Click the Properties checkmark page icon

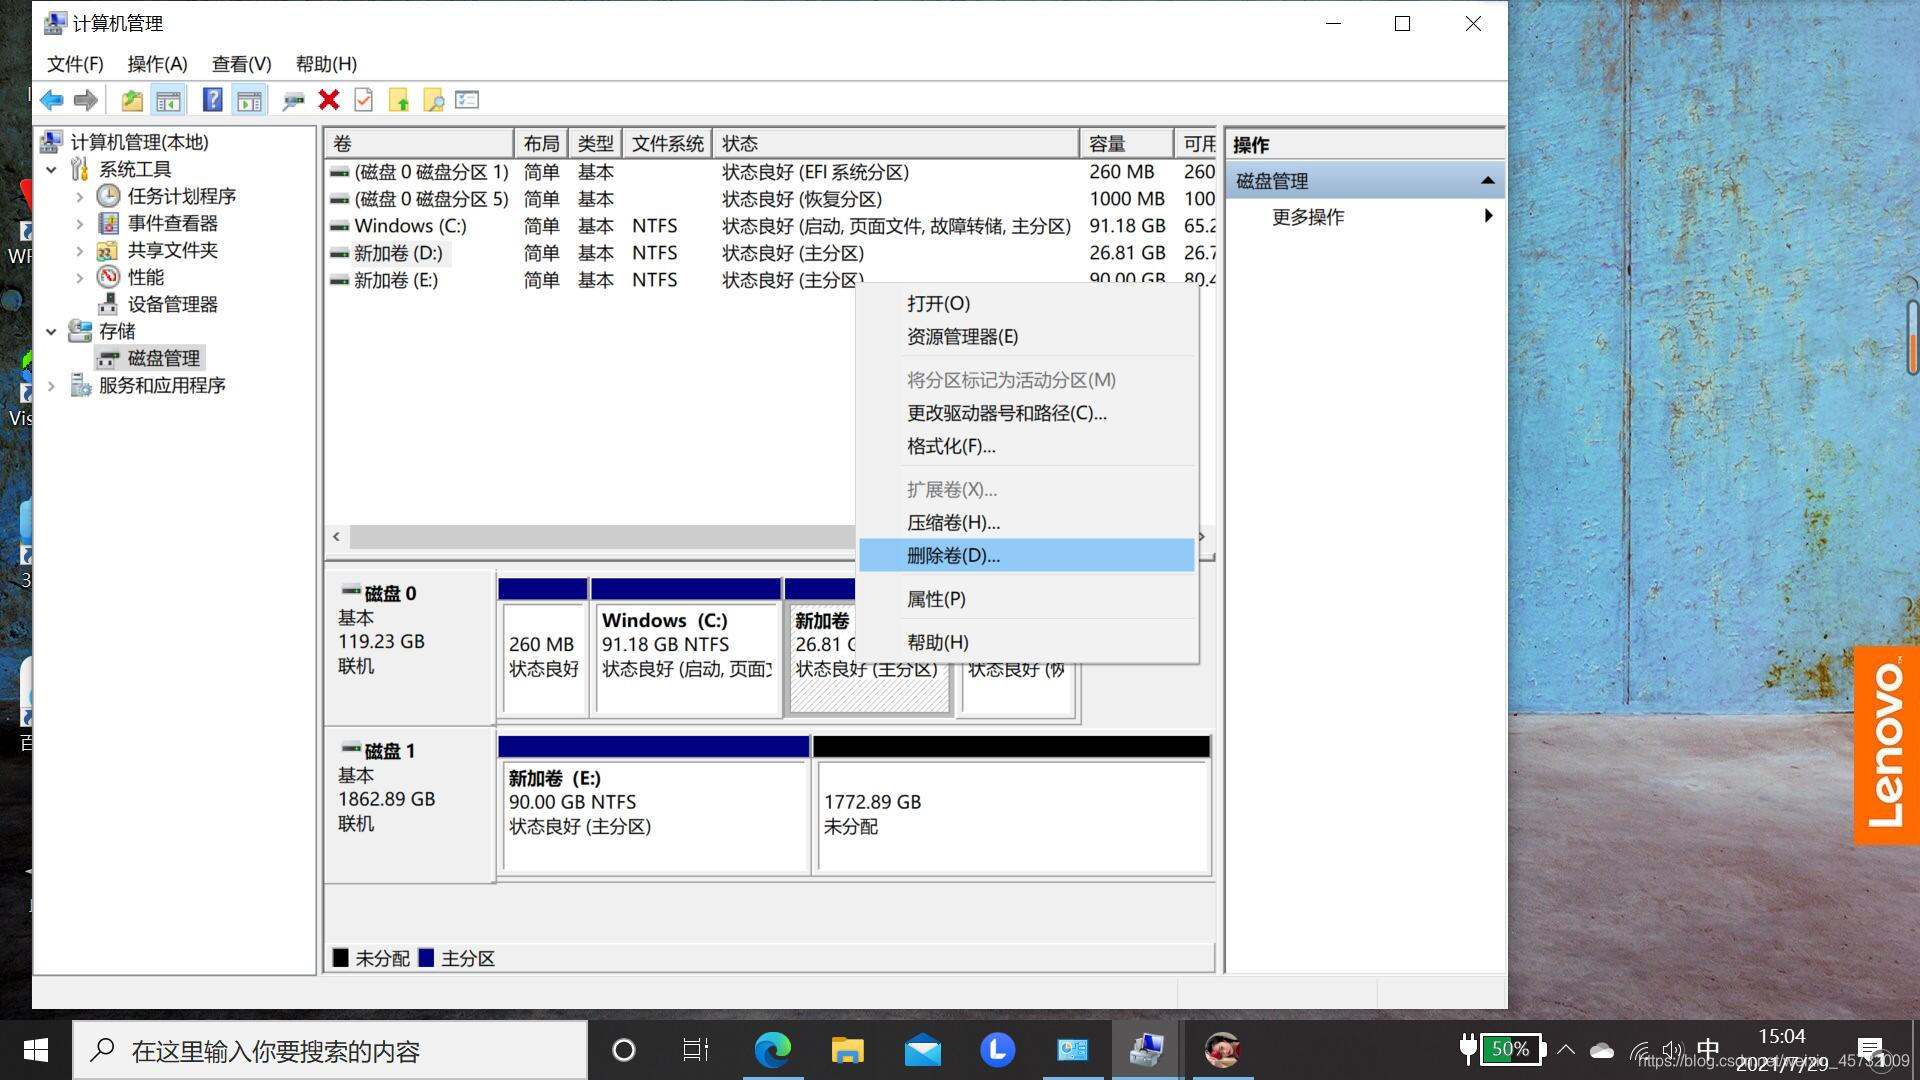[x=363, y=100]
